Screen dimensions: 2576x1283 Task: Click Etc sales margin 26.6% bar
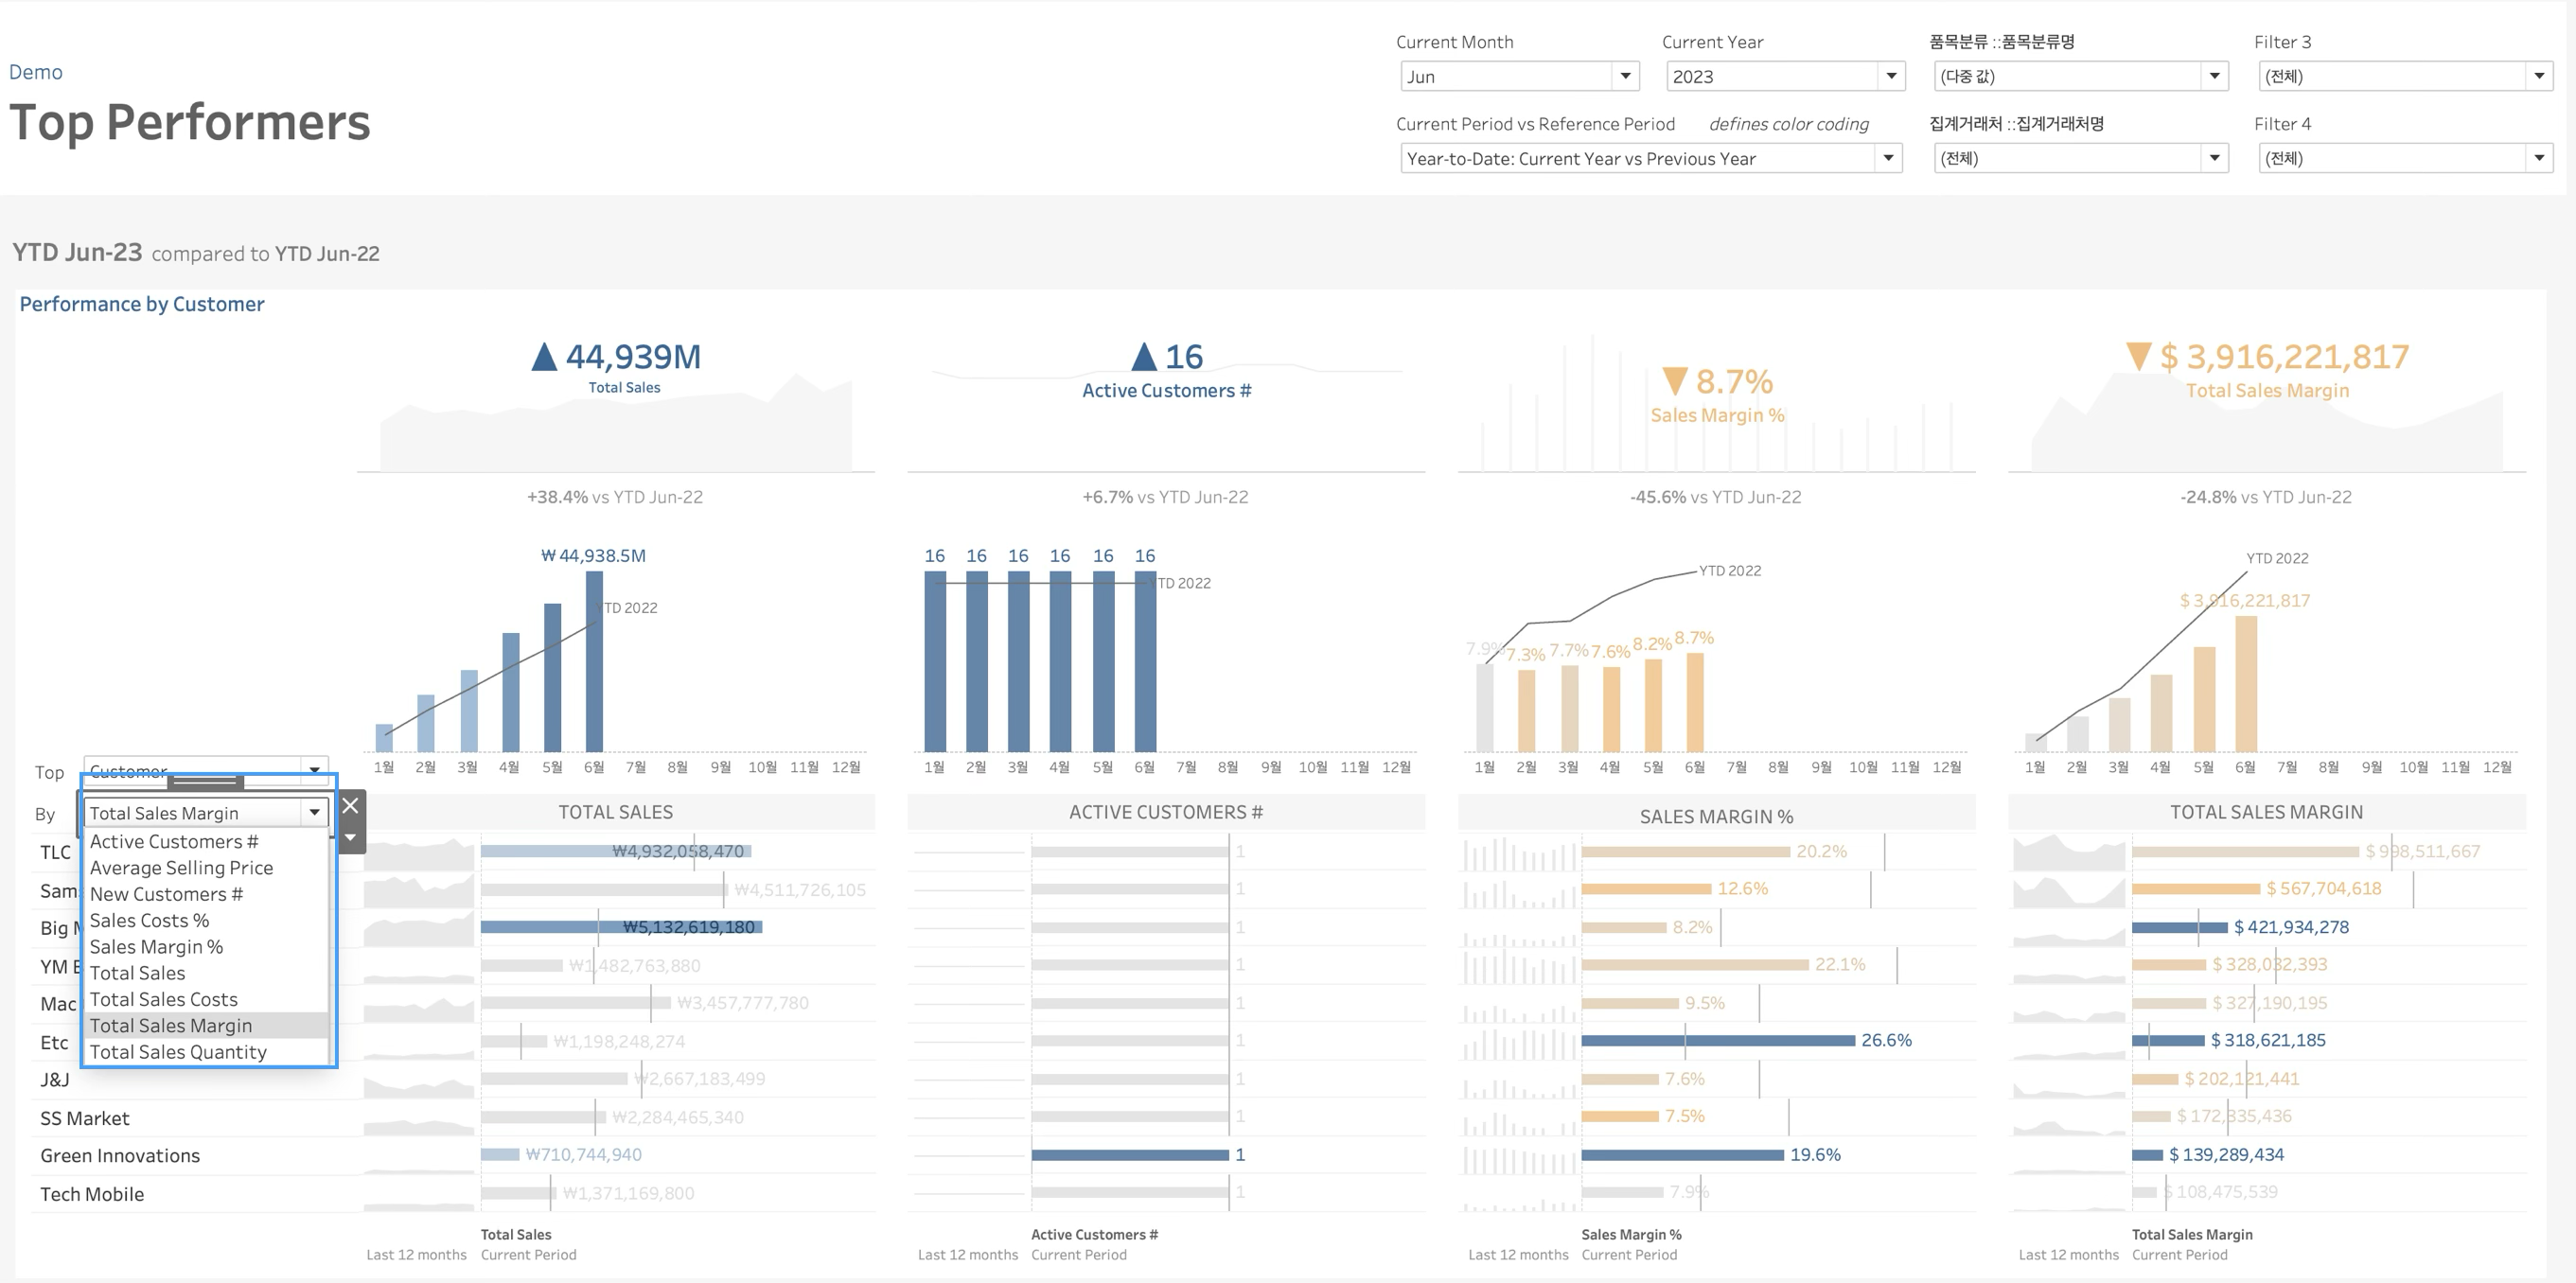coord(1717,1041)
